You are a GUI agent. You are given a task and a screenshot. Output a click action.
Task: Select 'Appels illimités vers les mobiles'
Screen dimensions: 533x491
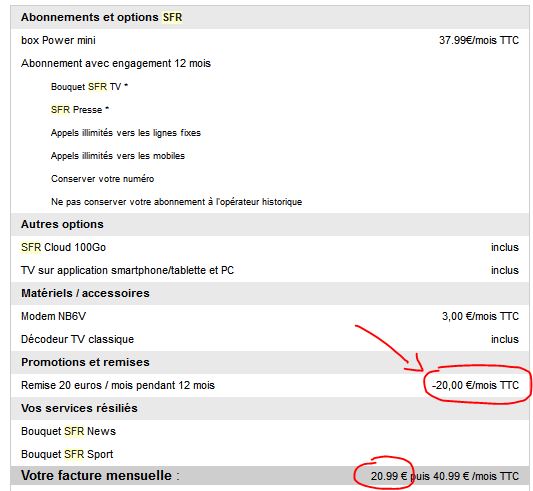pyautogui.click(x=118, y=156)
